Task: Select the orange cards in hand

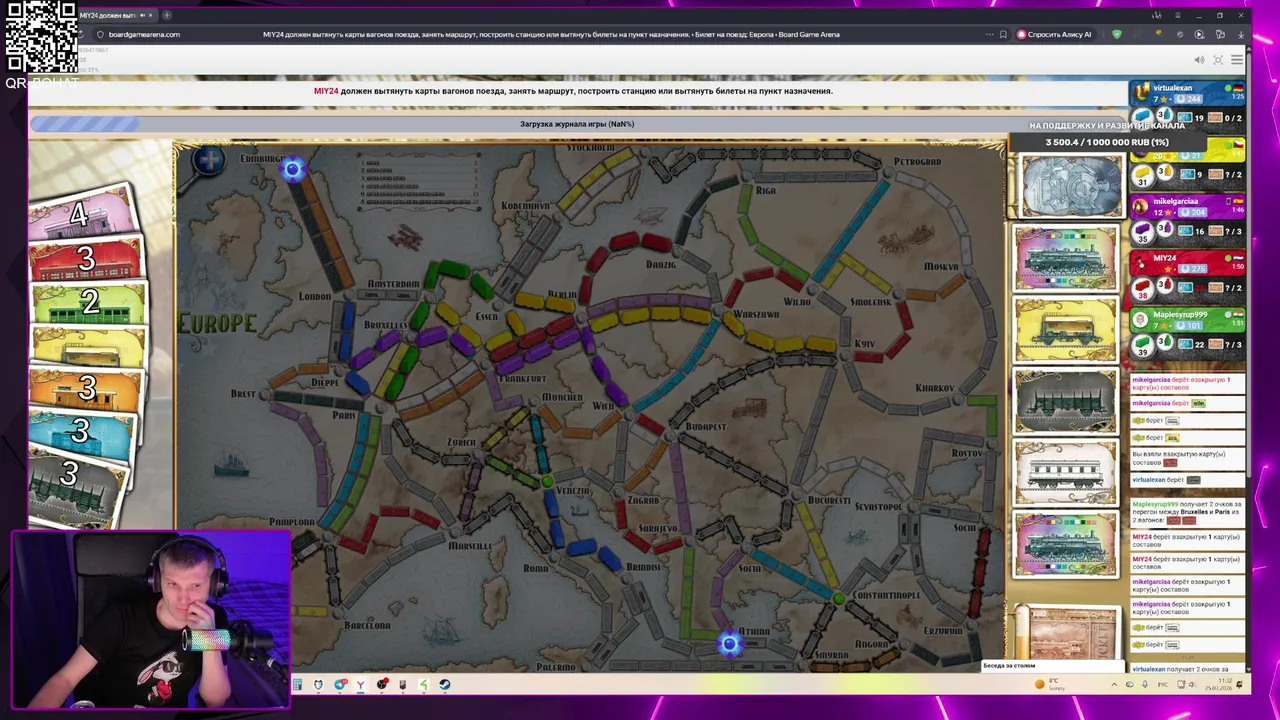Action: tap(86, 389)
